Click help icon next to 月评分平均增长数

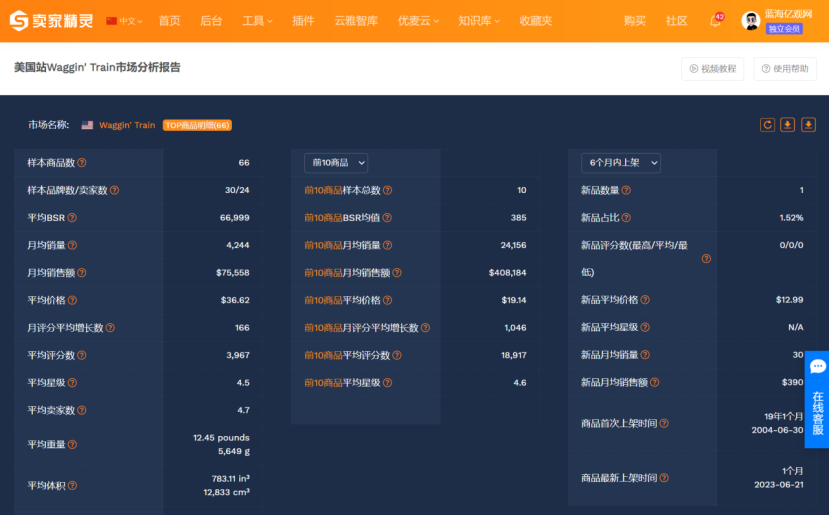tap(110, 328)
